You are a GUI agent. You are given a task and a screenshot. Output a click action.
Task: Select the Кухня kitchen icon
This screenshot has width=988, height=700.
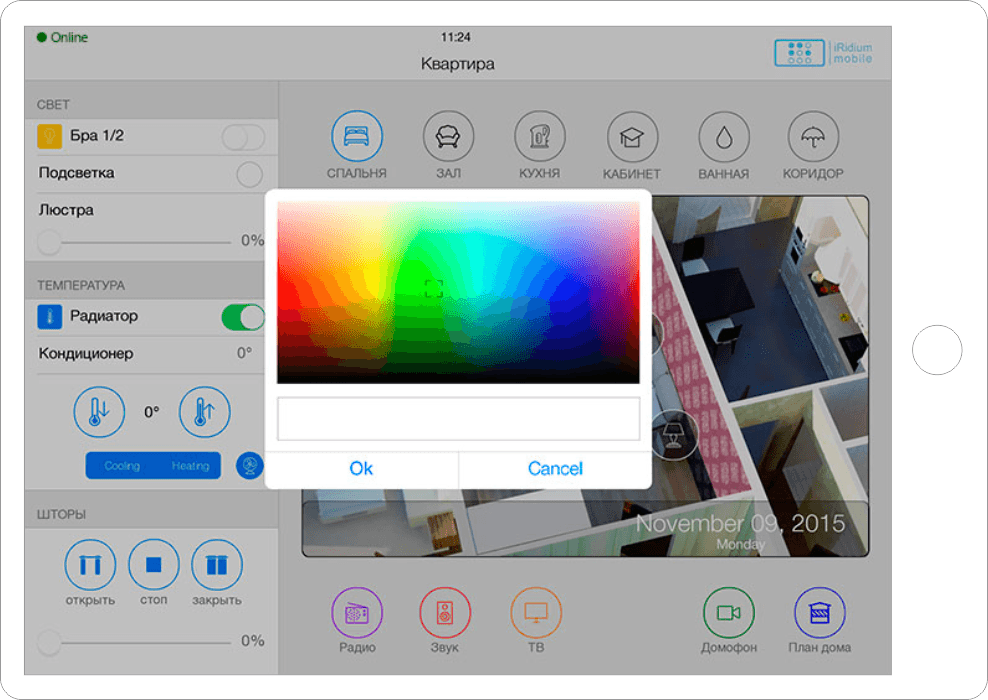click(x=540, y=137)
